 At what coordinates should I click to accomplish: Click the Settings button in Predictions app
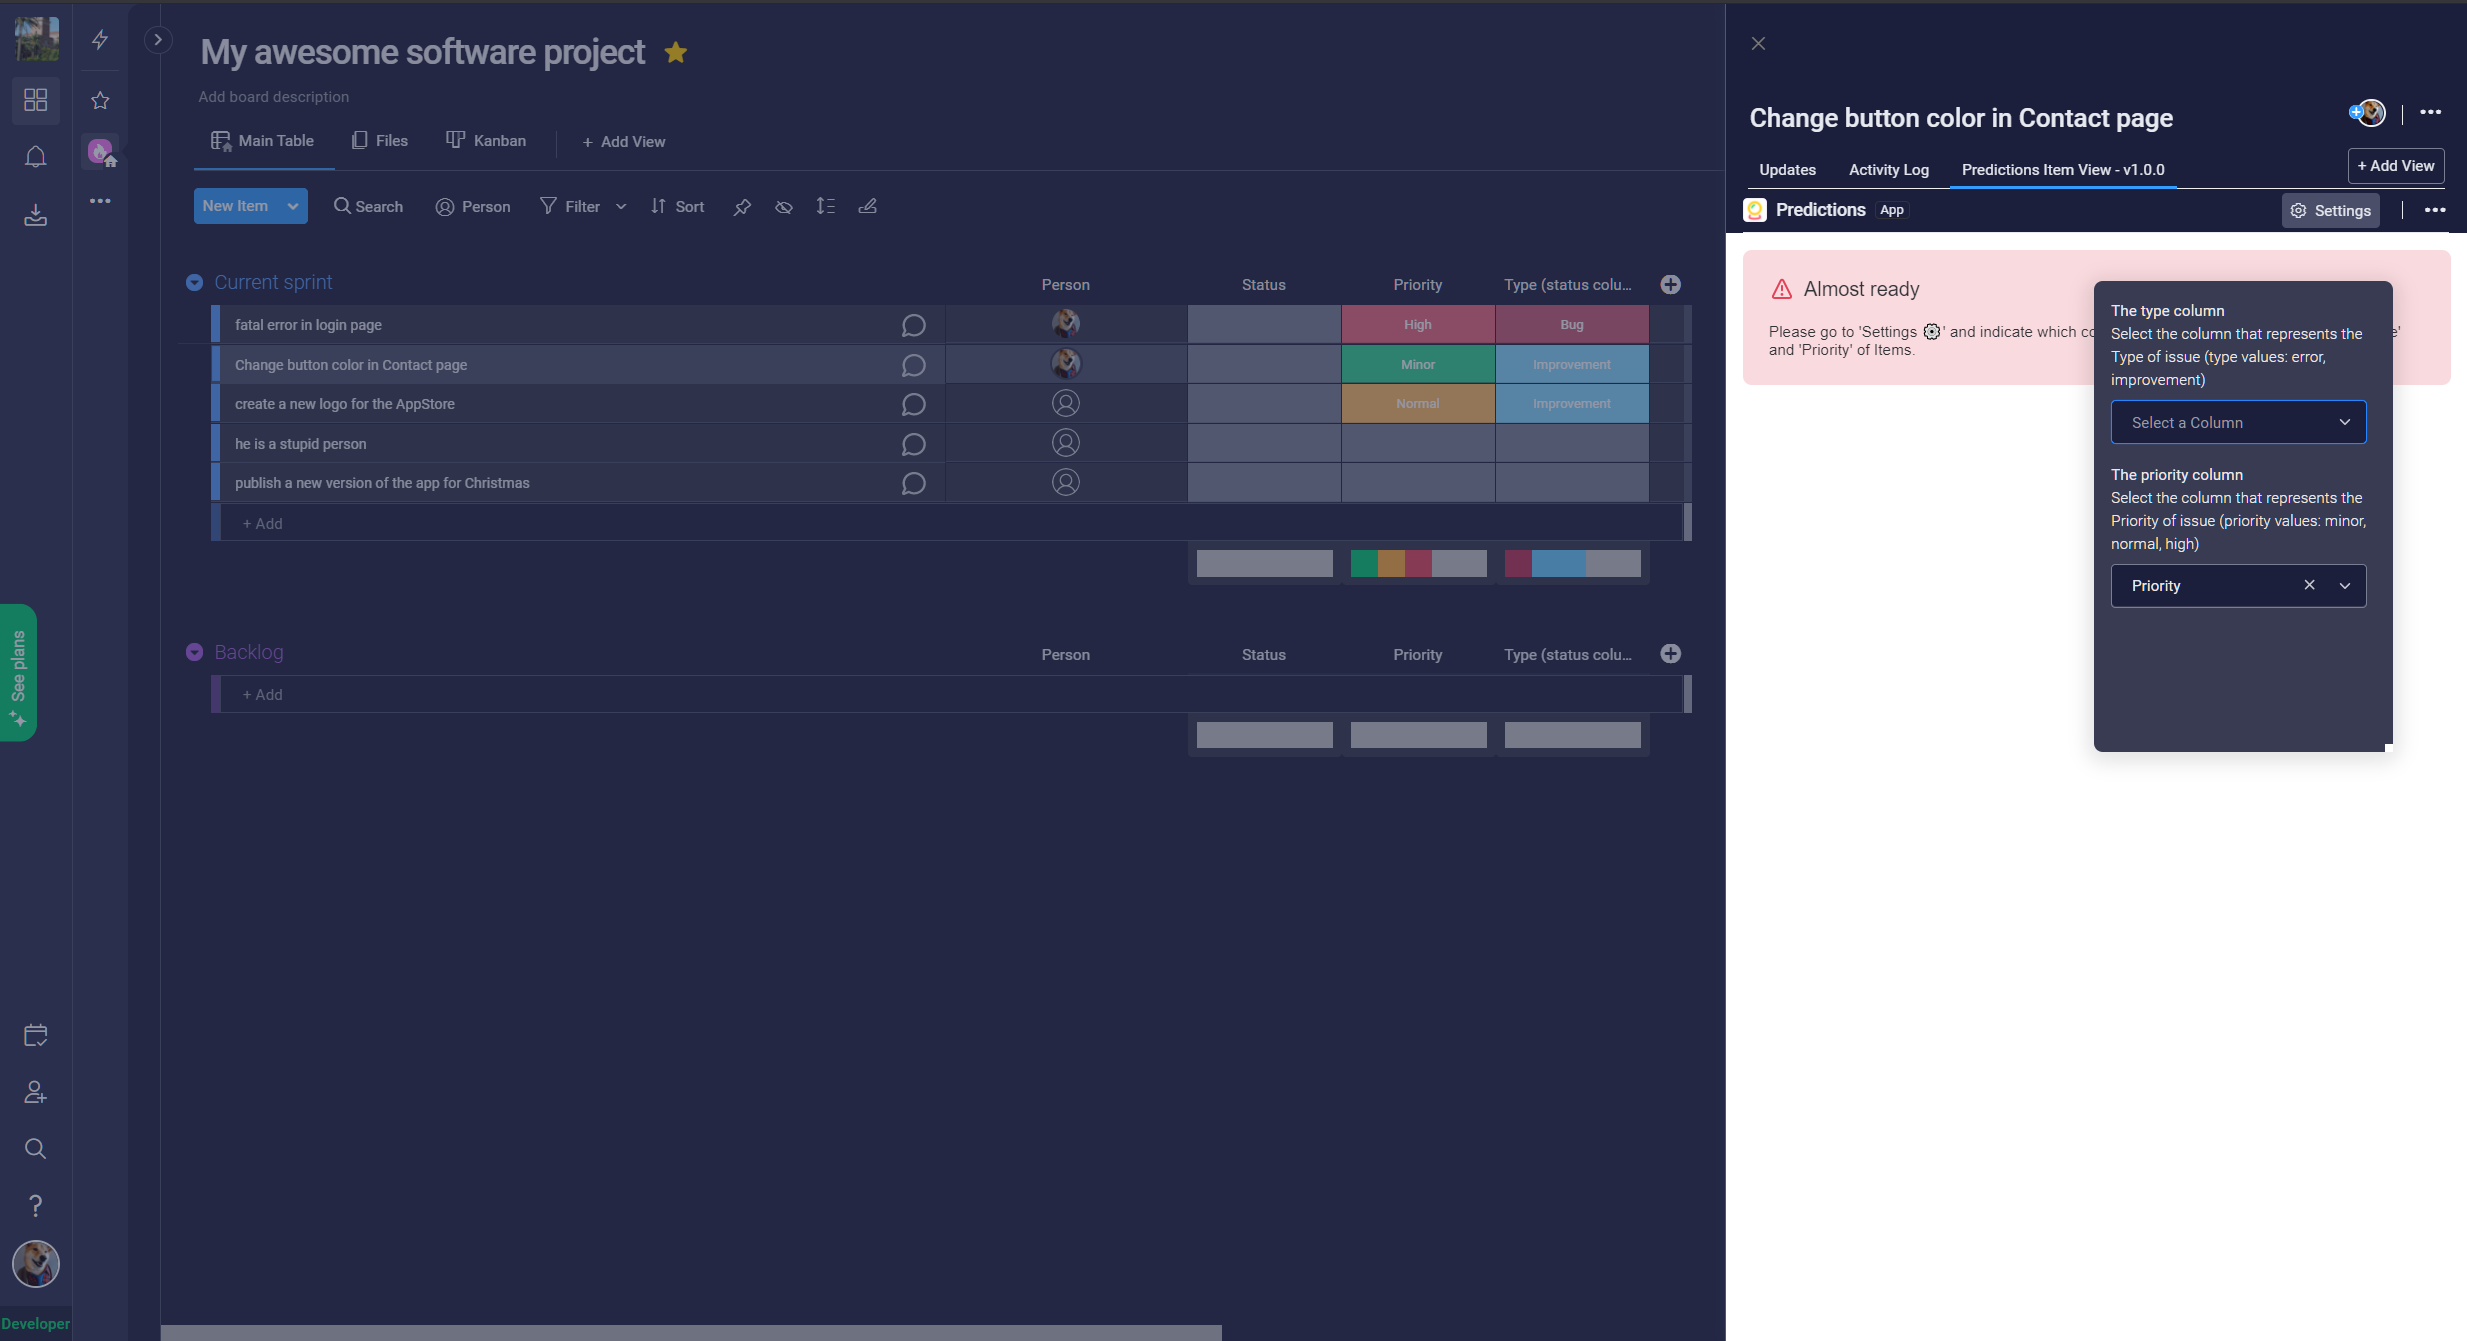2330,211
